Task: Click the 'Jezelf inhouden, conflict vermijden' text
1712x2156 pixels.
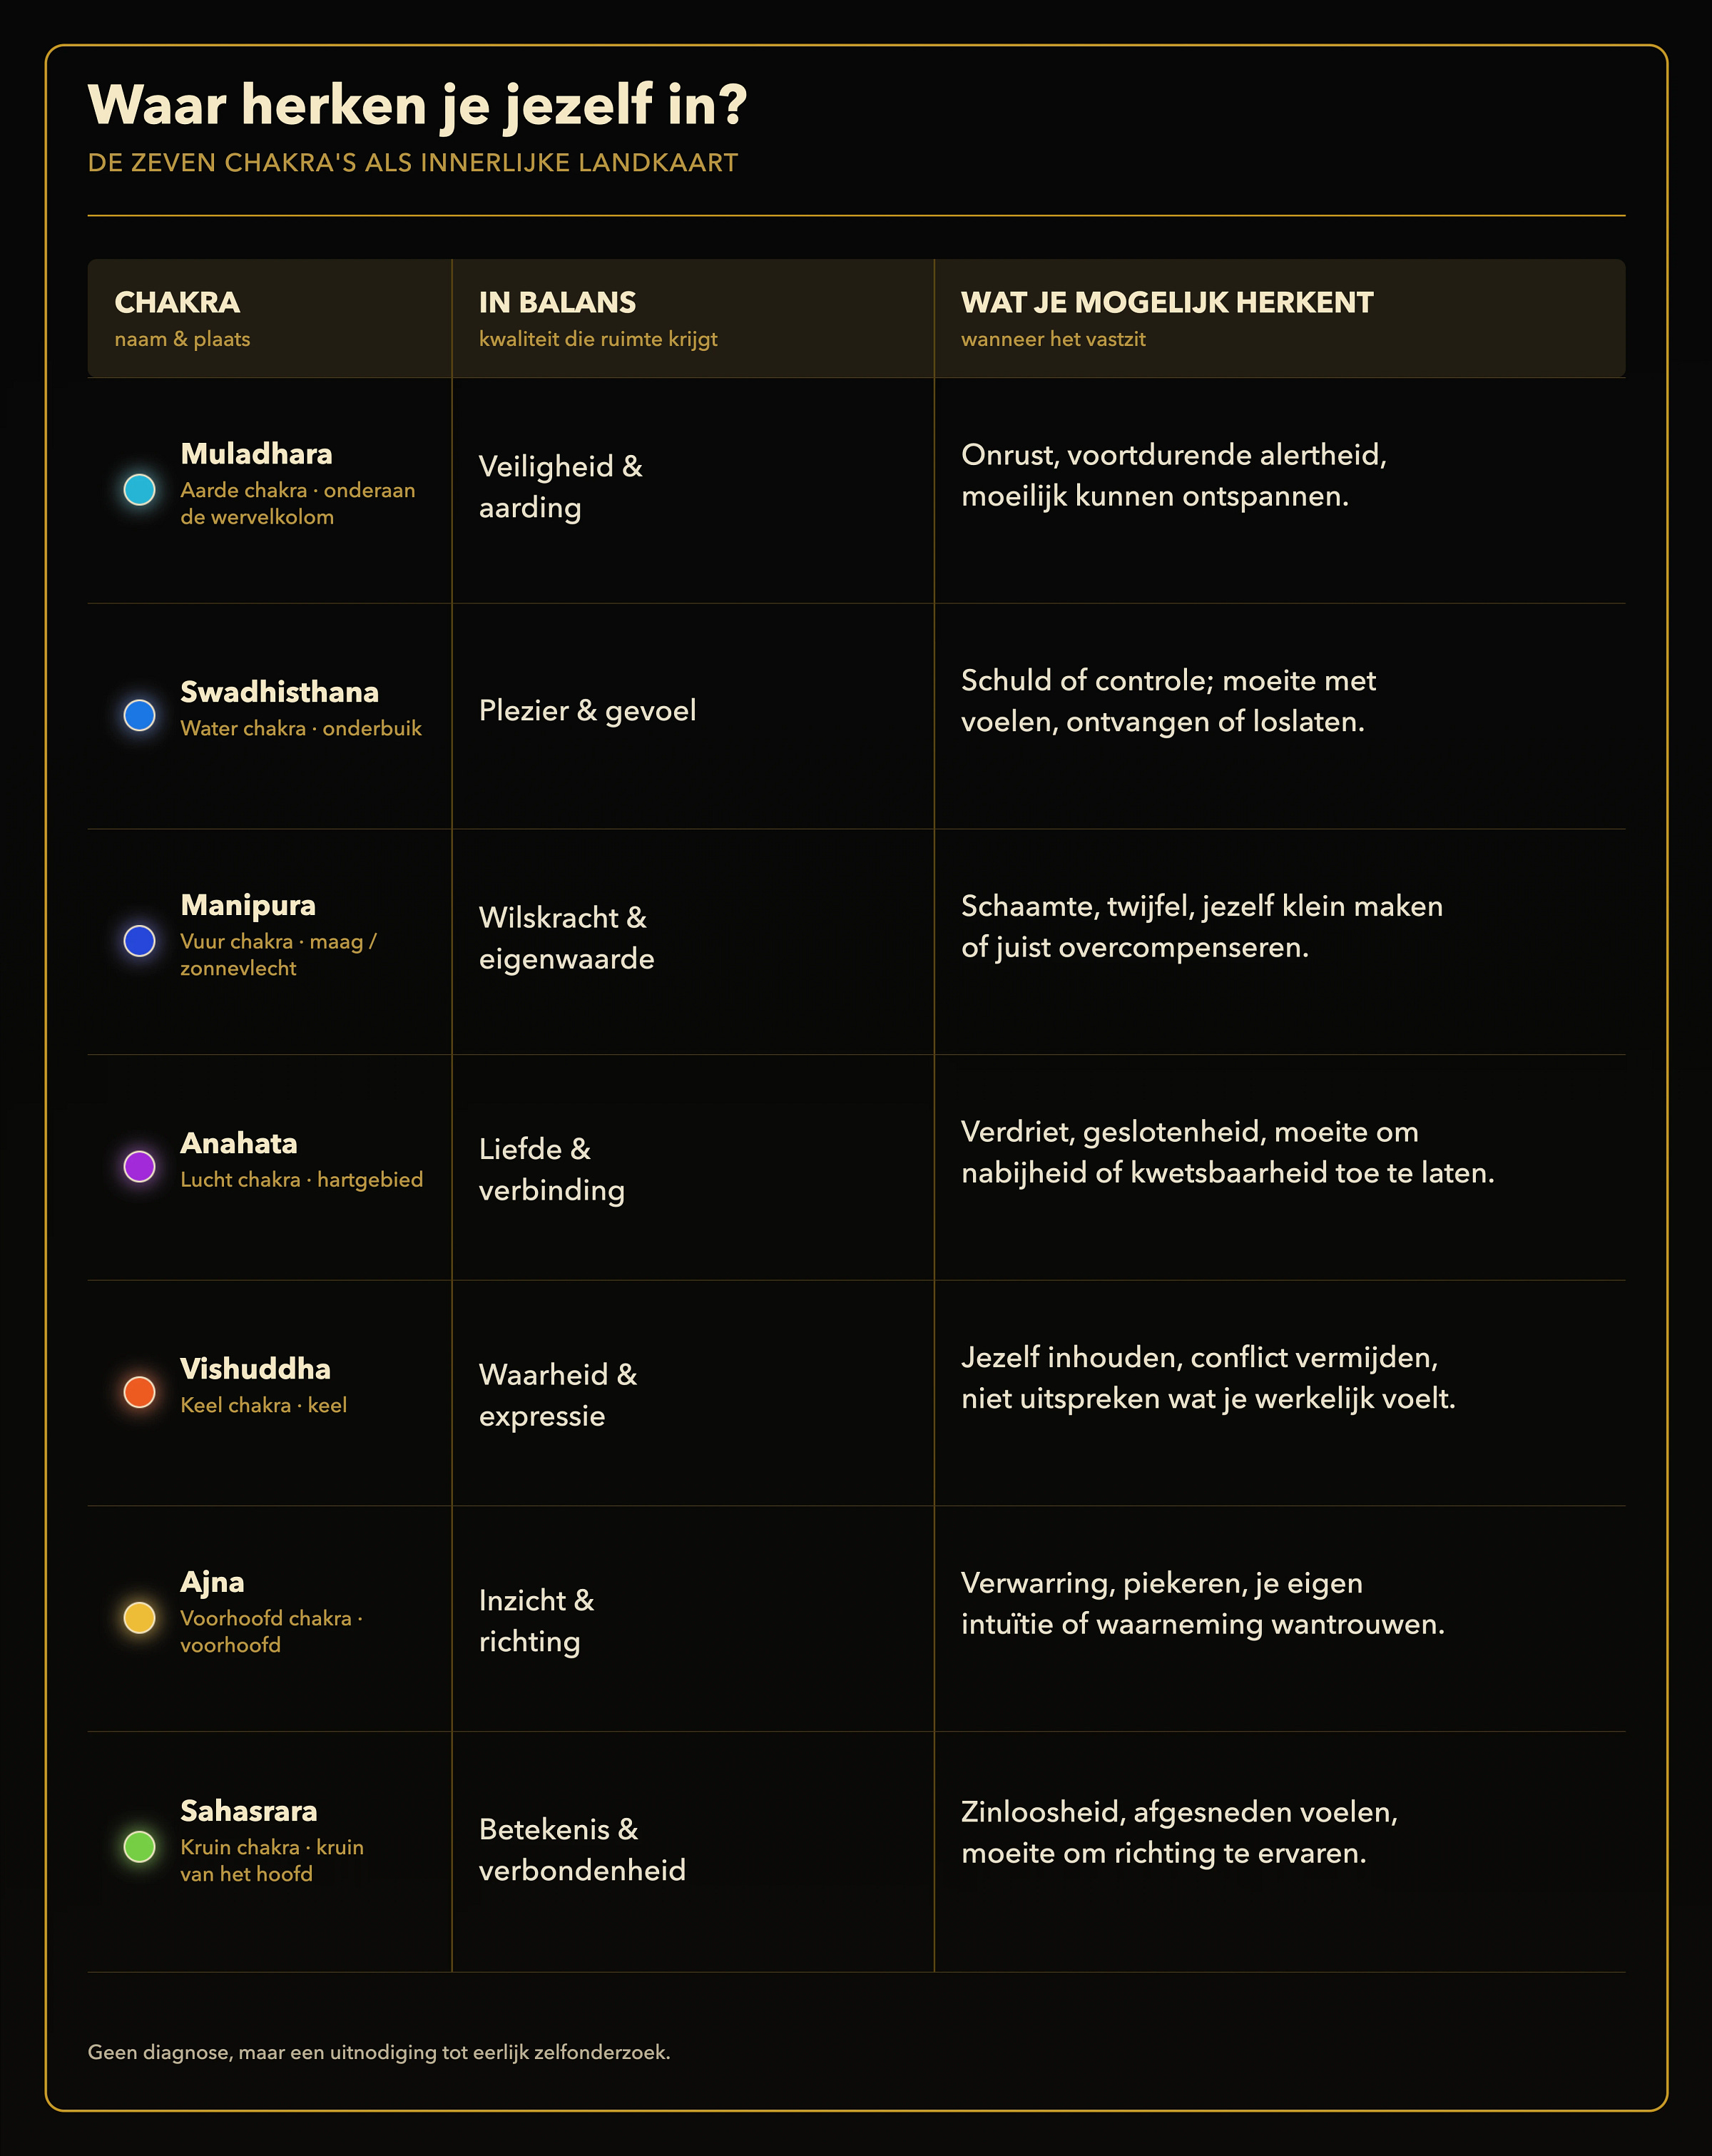Action: [1200, 1357]
